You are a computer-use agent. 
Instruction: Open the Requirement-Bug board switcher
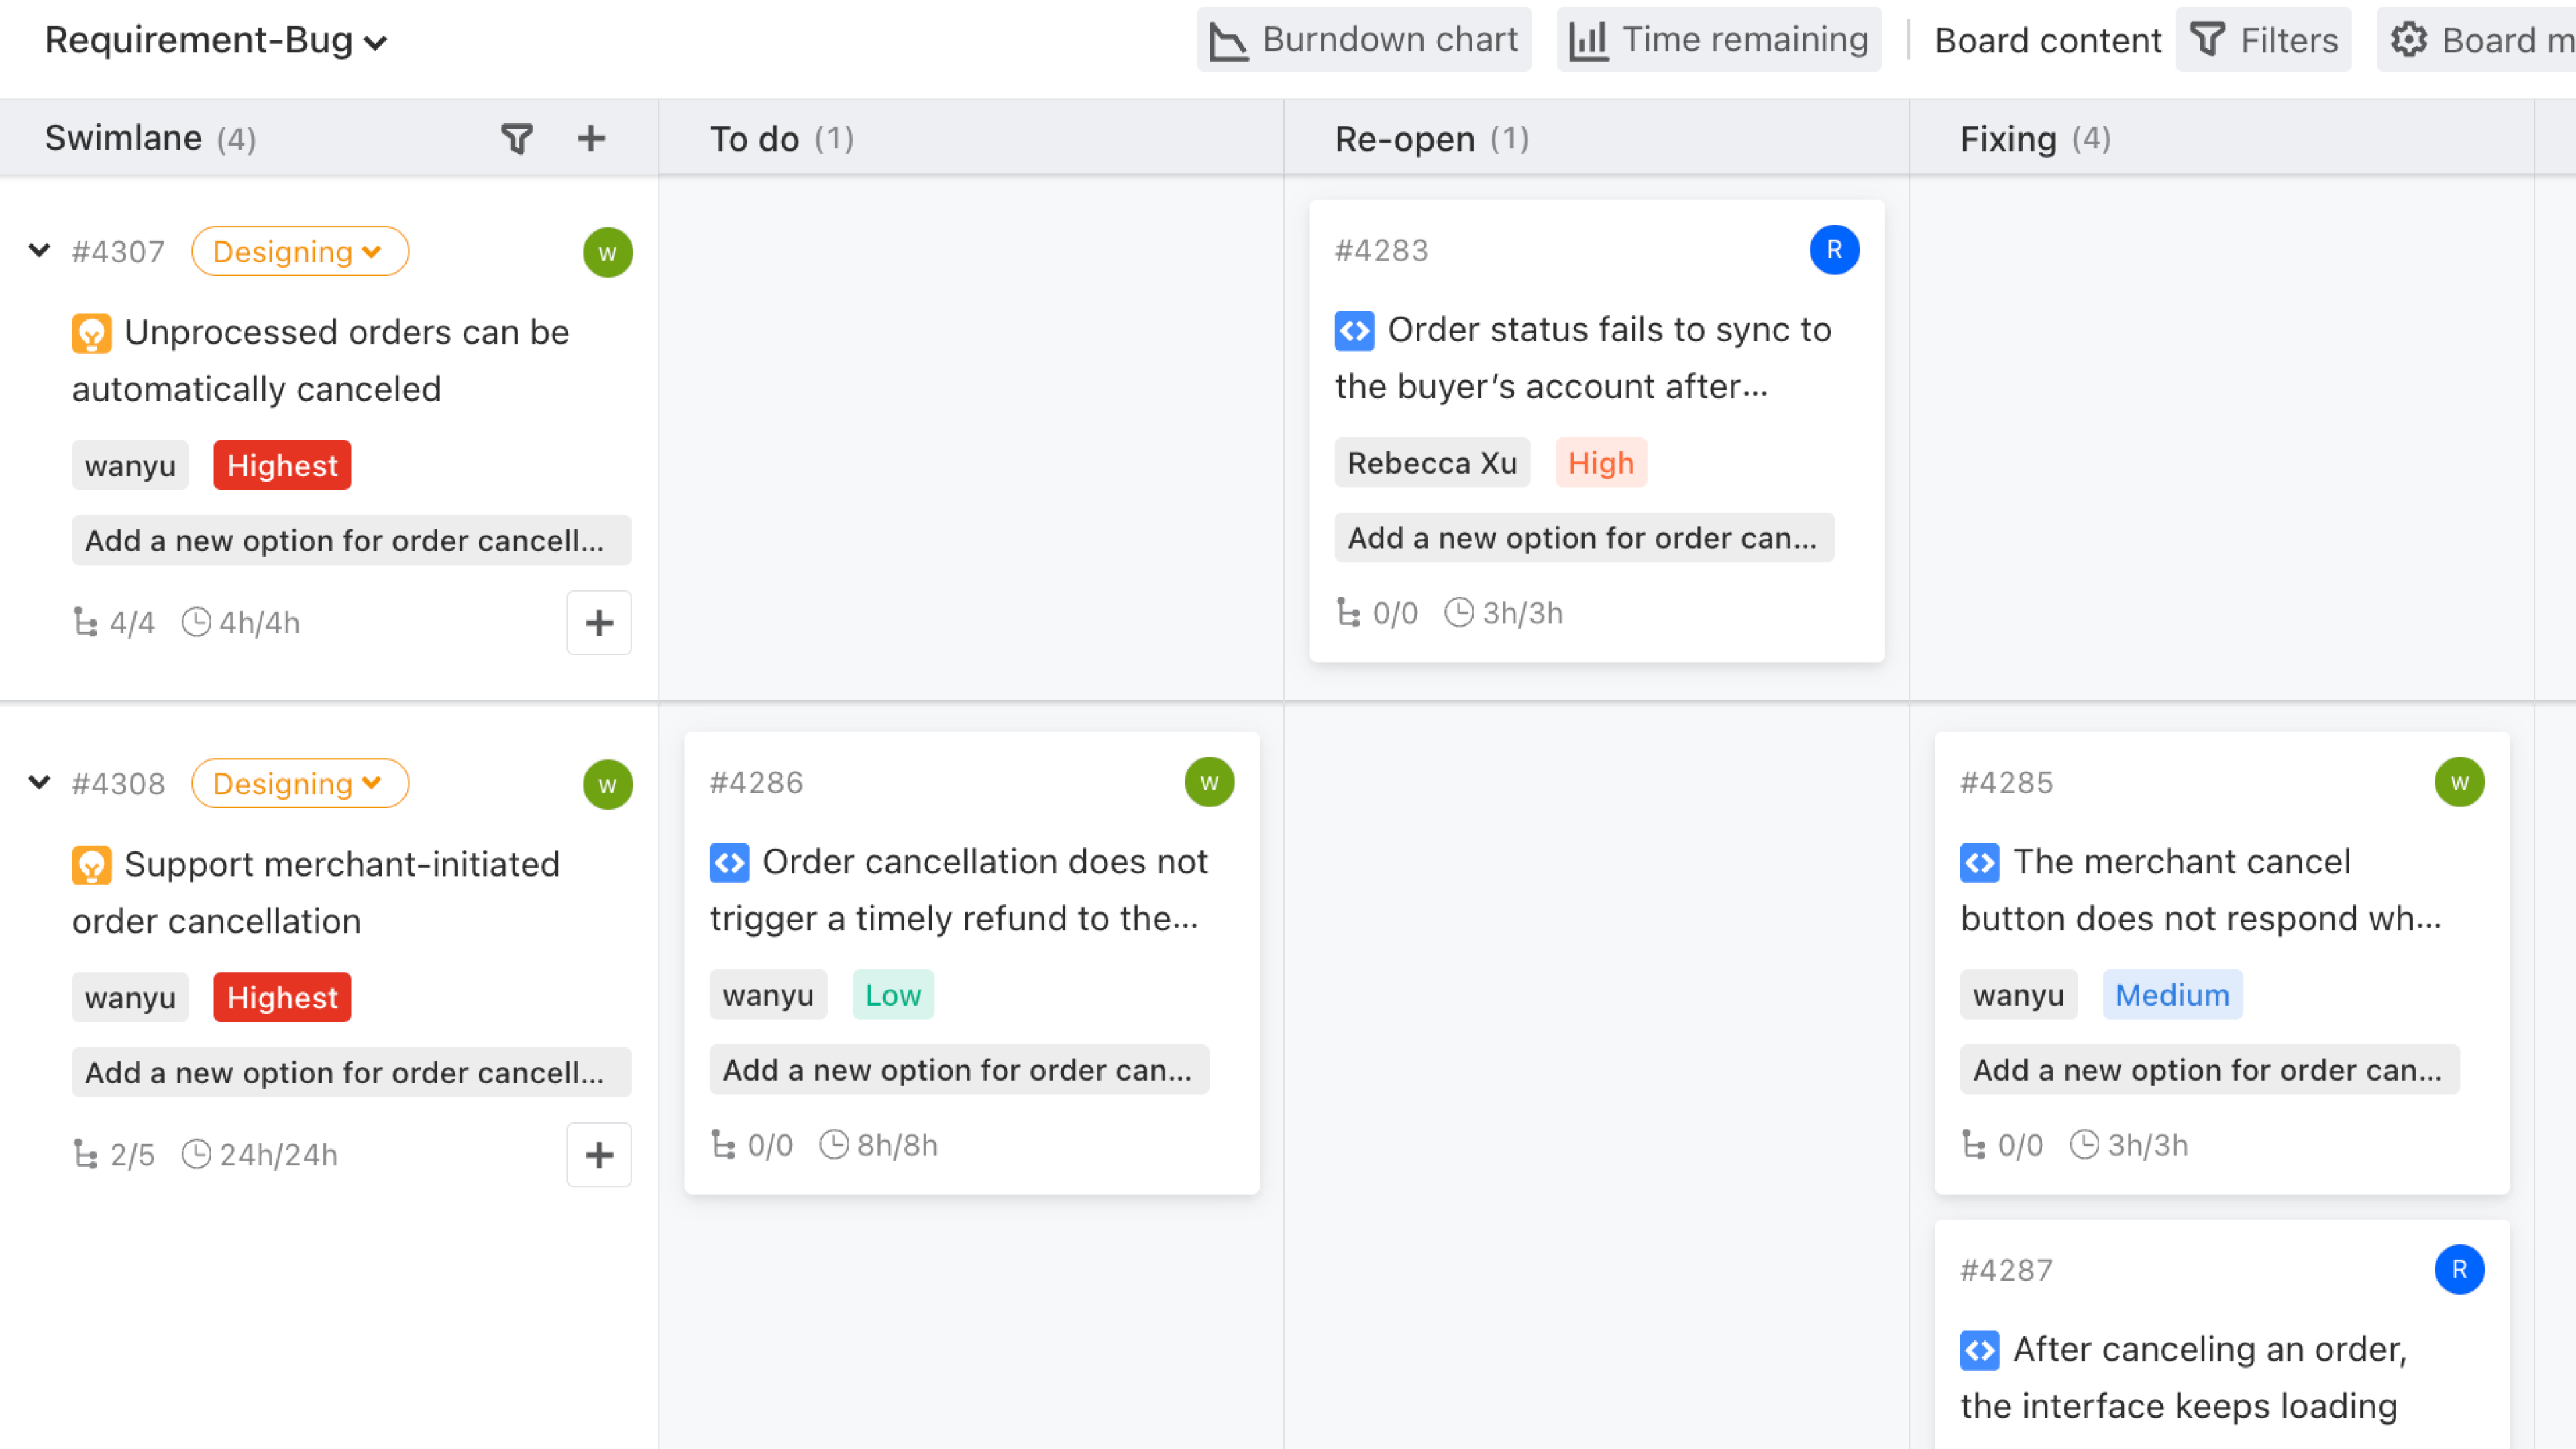214,40
